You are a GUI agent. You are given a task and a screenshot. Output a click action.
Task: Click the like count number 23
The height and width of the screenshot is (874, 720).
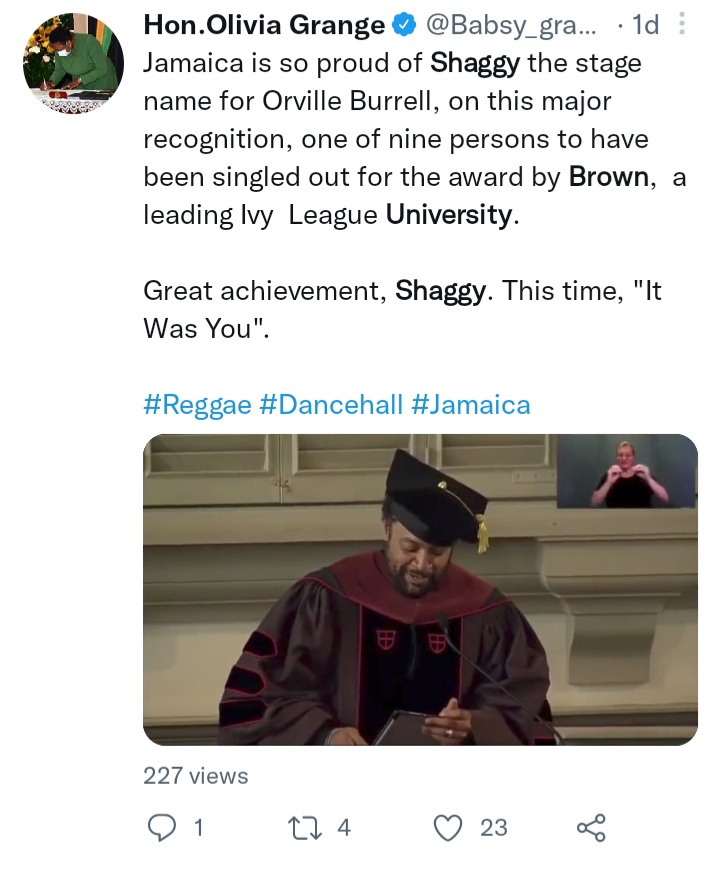point(494,828)
